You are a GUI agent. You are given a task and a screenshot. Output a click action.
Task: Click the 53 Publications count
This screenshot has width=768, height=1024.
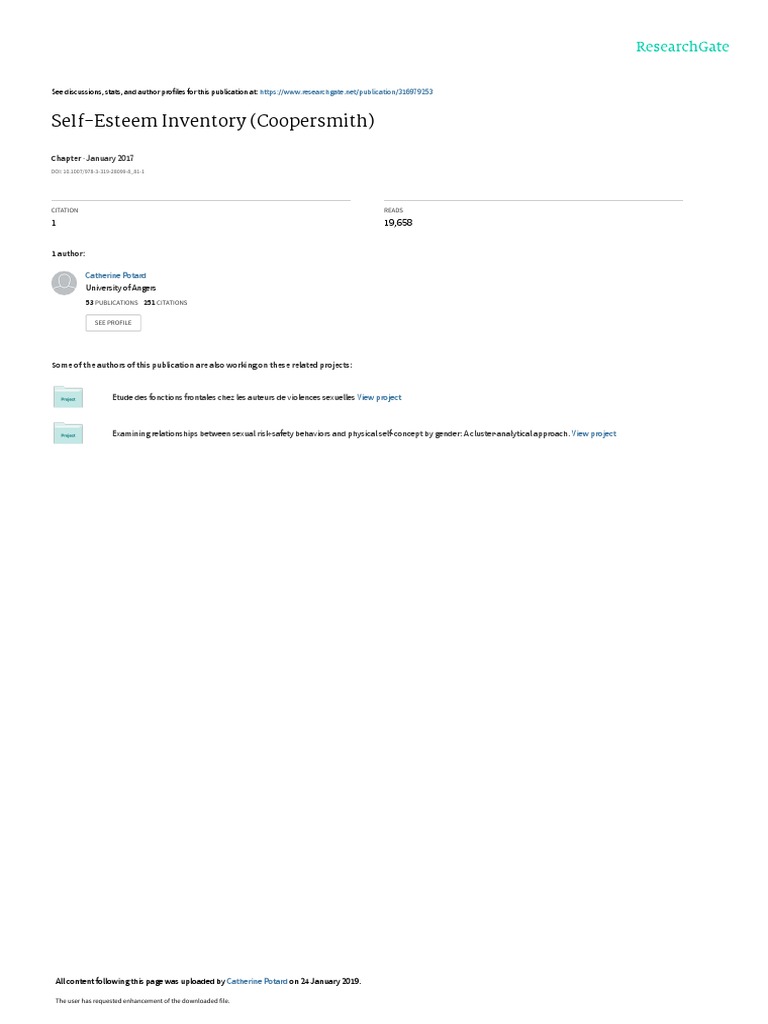point(112,303)
